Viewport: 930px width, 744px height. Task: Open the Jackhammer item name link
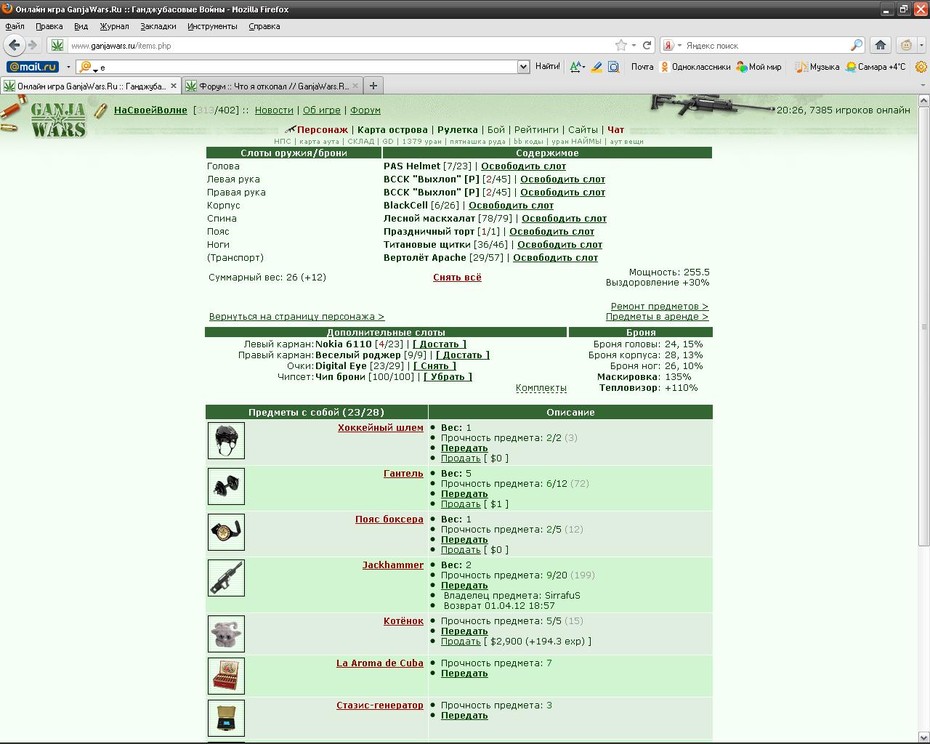tap(393, 565)
